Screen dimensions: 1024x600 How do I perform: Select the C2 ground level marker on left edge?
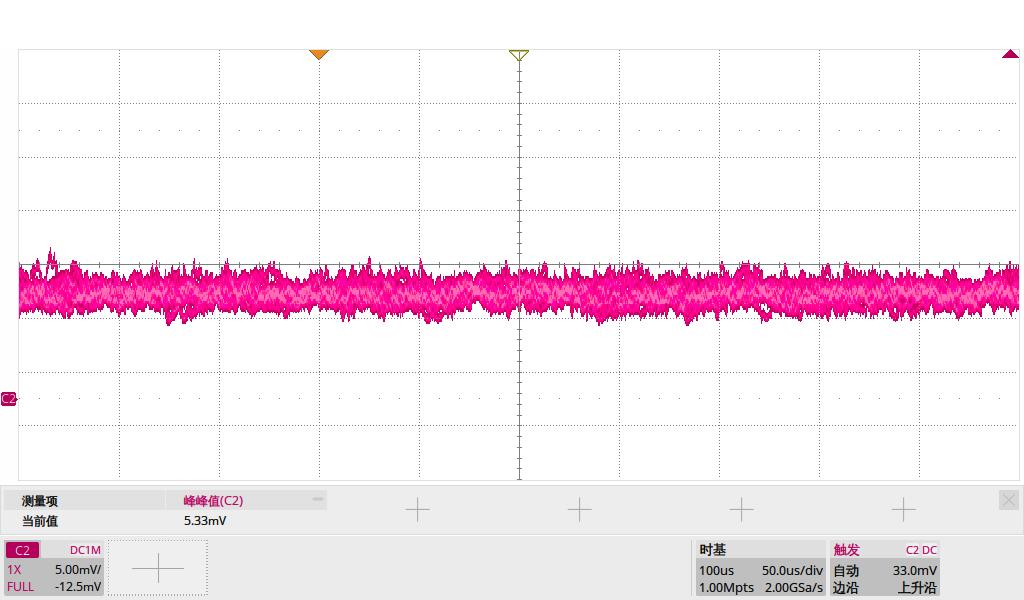pos(9,398)
